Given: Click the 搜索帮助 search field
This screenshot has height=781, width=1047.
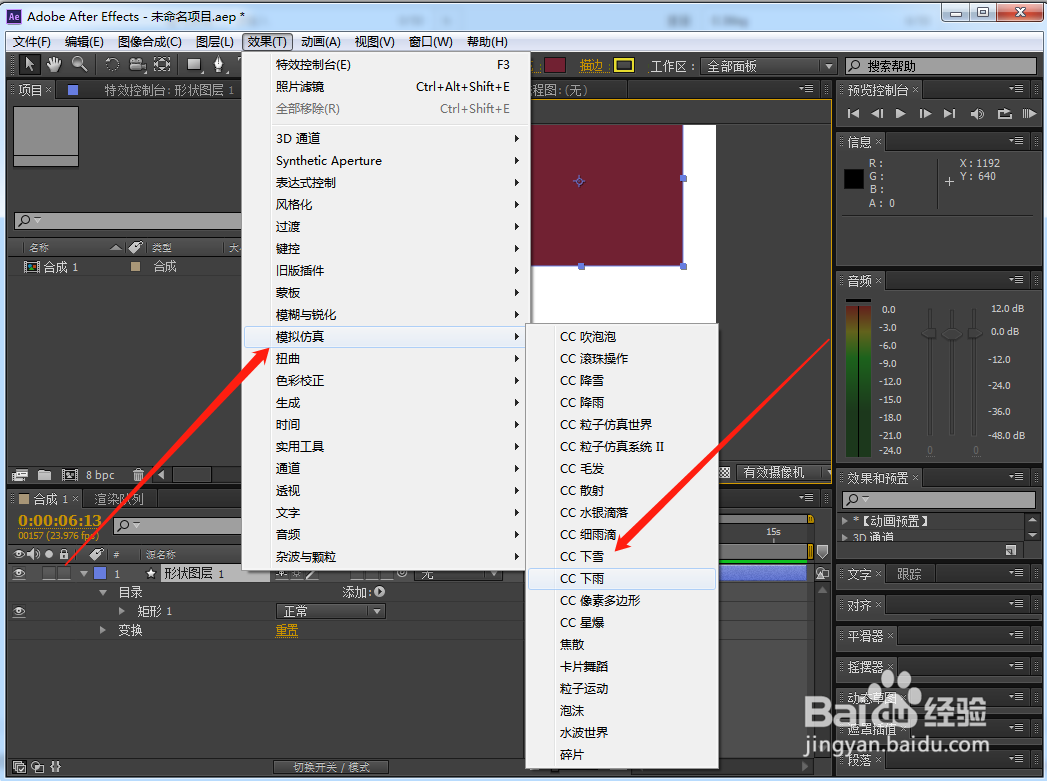Looking at the screenshot, I should (940, 66).
